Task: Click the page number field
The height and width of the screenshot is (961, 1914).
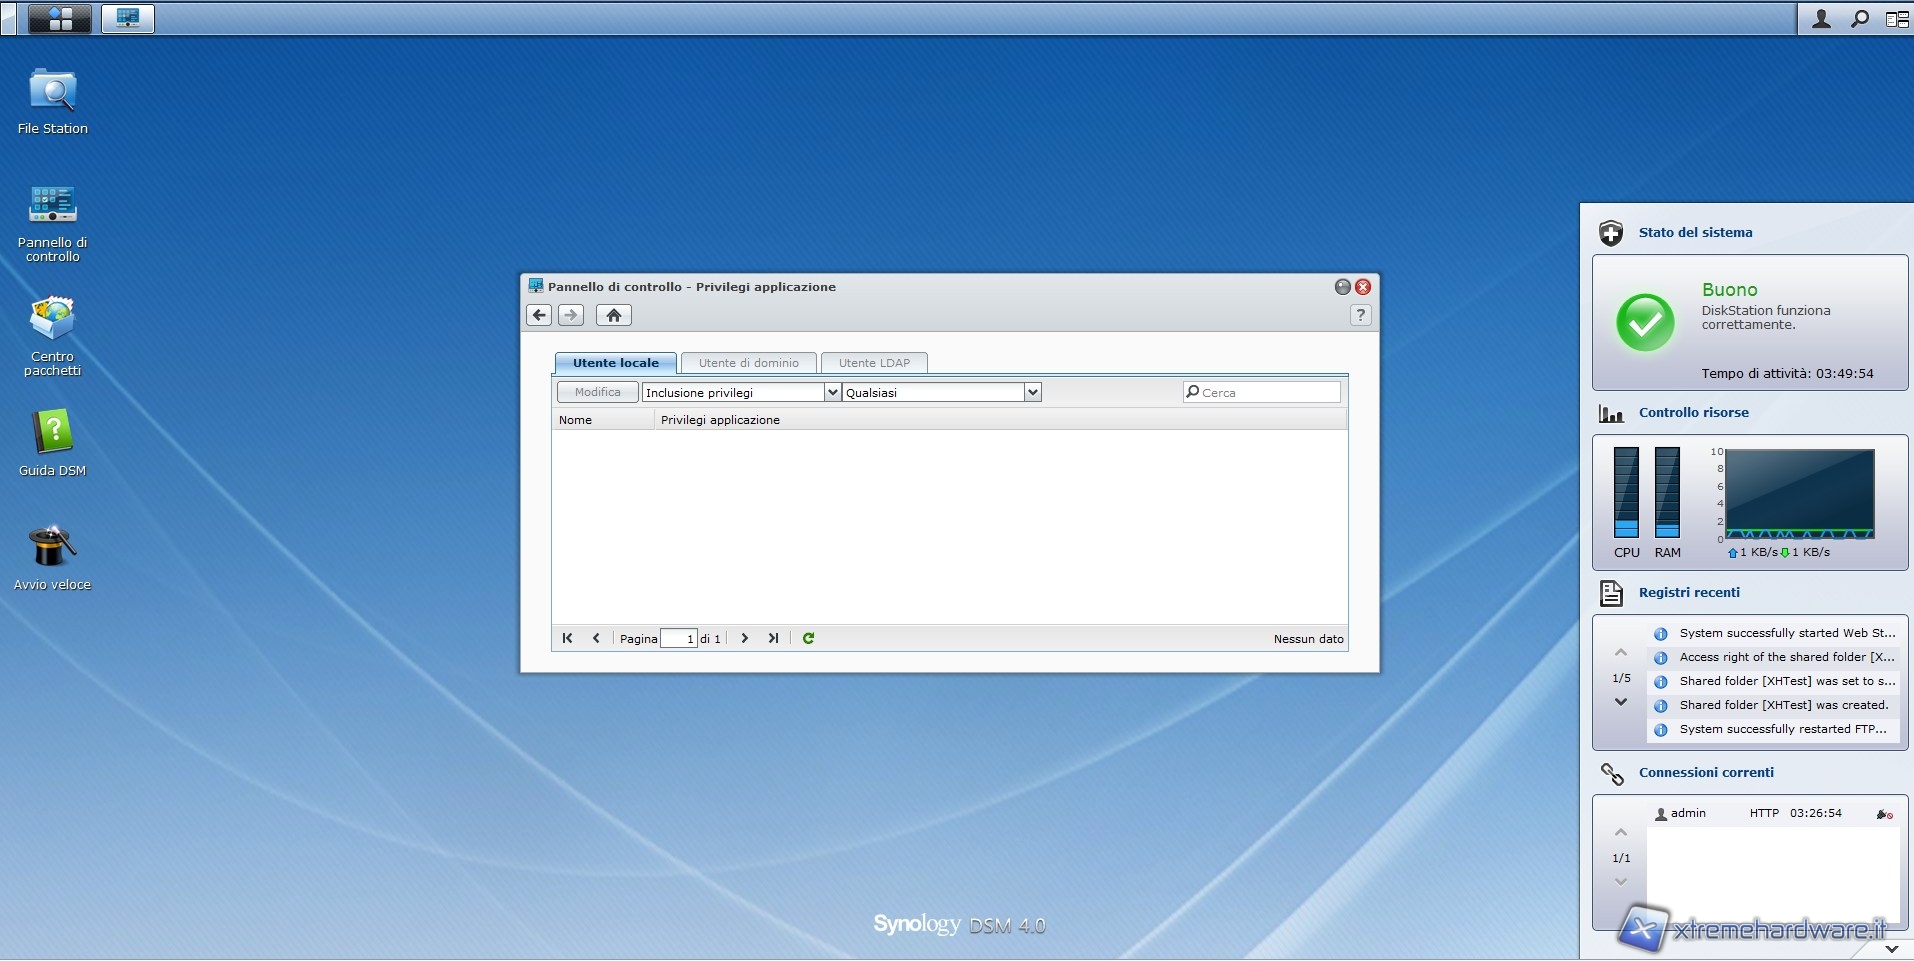Action: [678, 638]
